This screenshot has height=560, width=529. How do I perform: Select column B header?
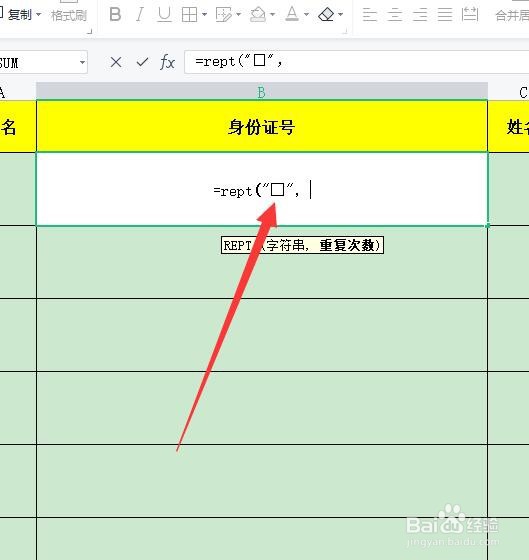click(x=262, y=92)
